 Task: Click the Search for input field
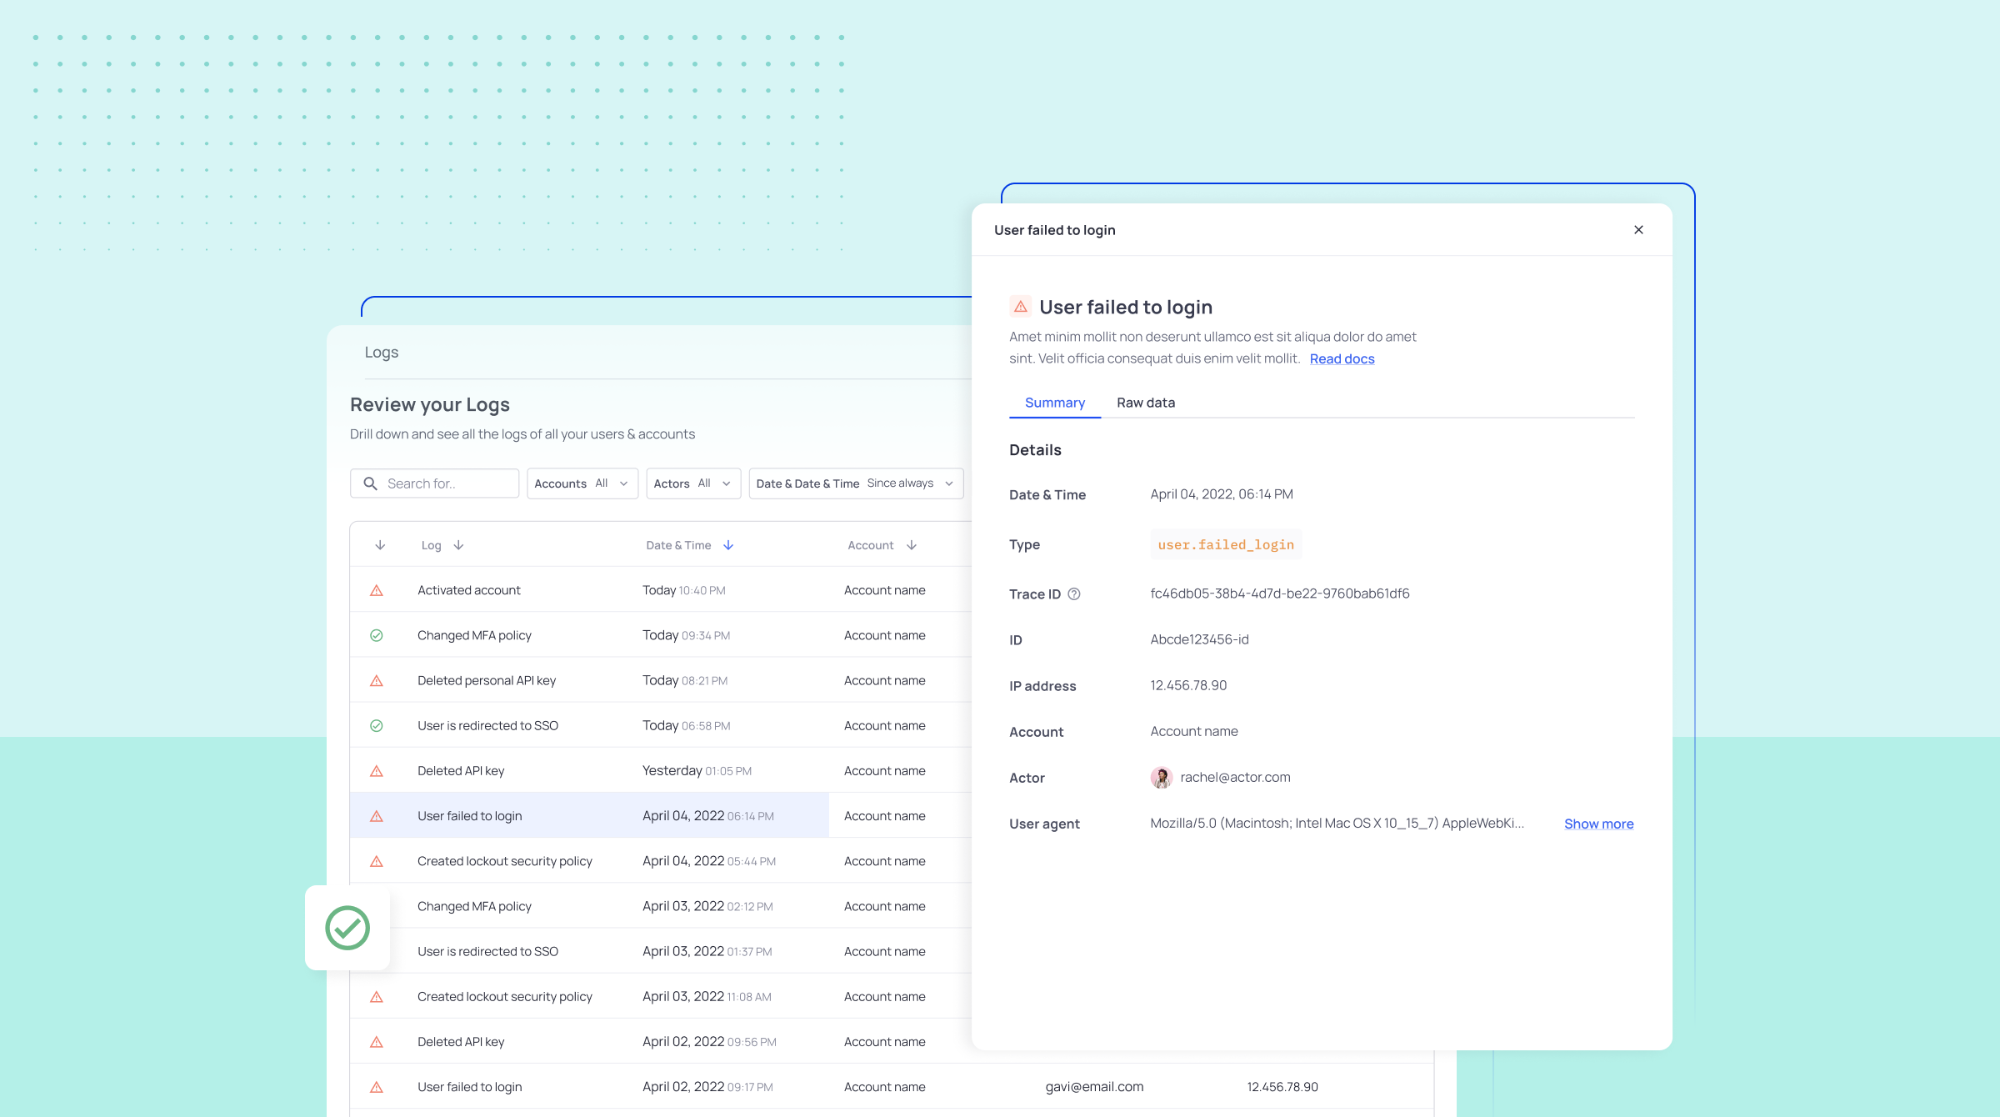point(434,484)
